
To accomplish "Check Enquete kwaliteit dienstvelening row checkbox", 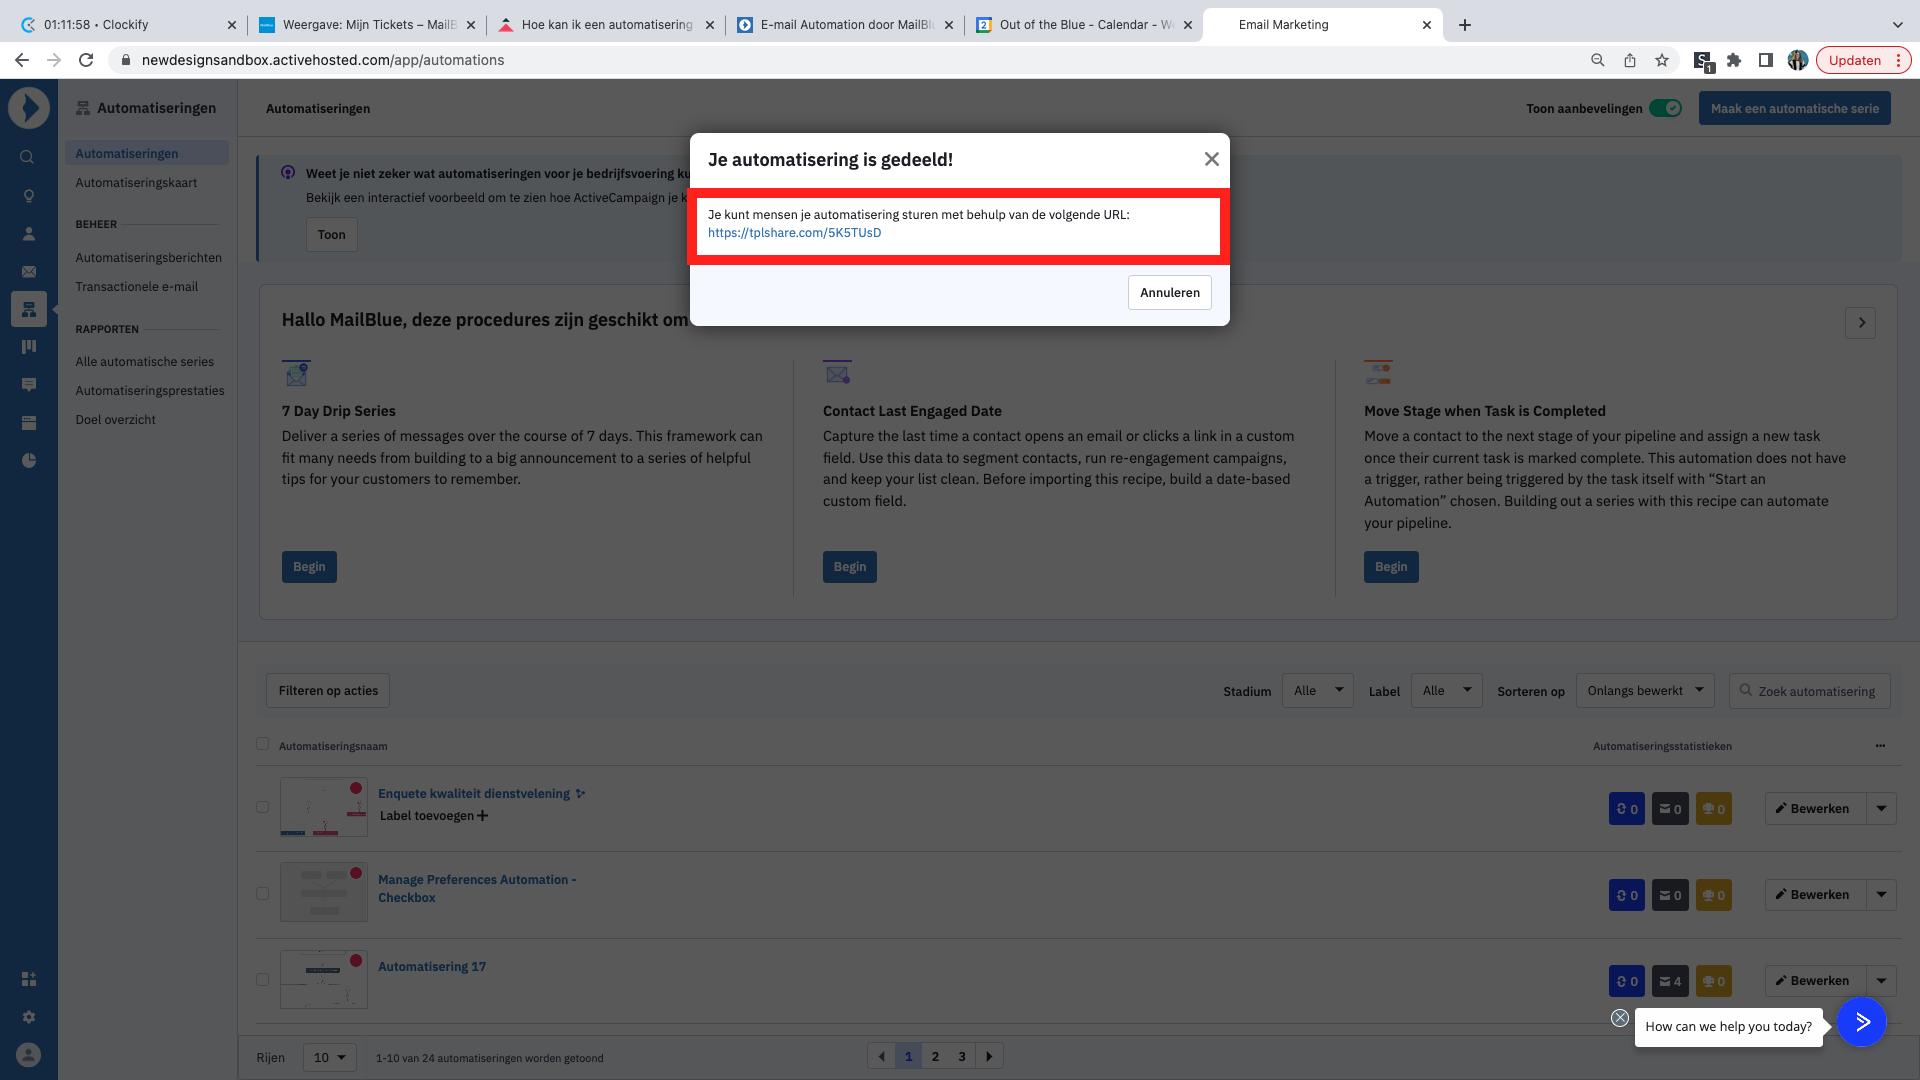I will point(262,807).
